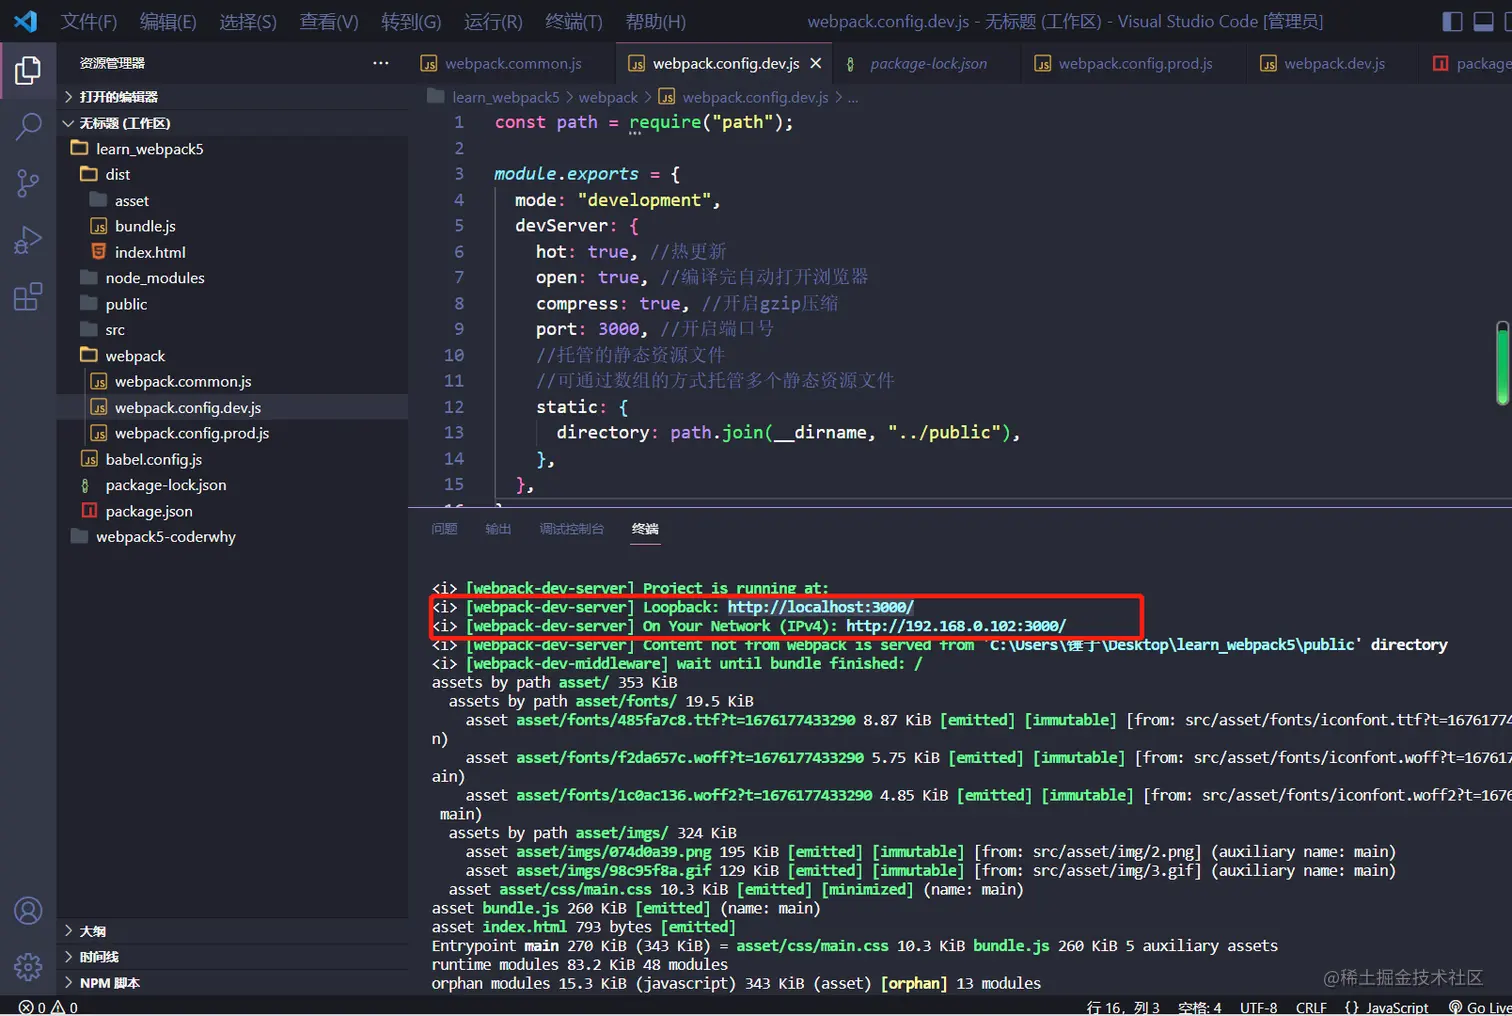Click editor vertical scrollbar thumb
1512x1016 pixels.
coord(1502,363)
